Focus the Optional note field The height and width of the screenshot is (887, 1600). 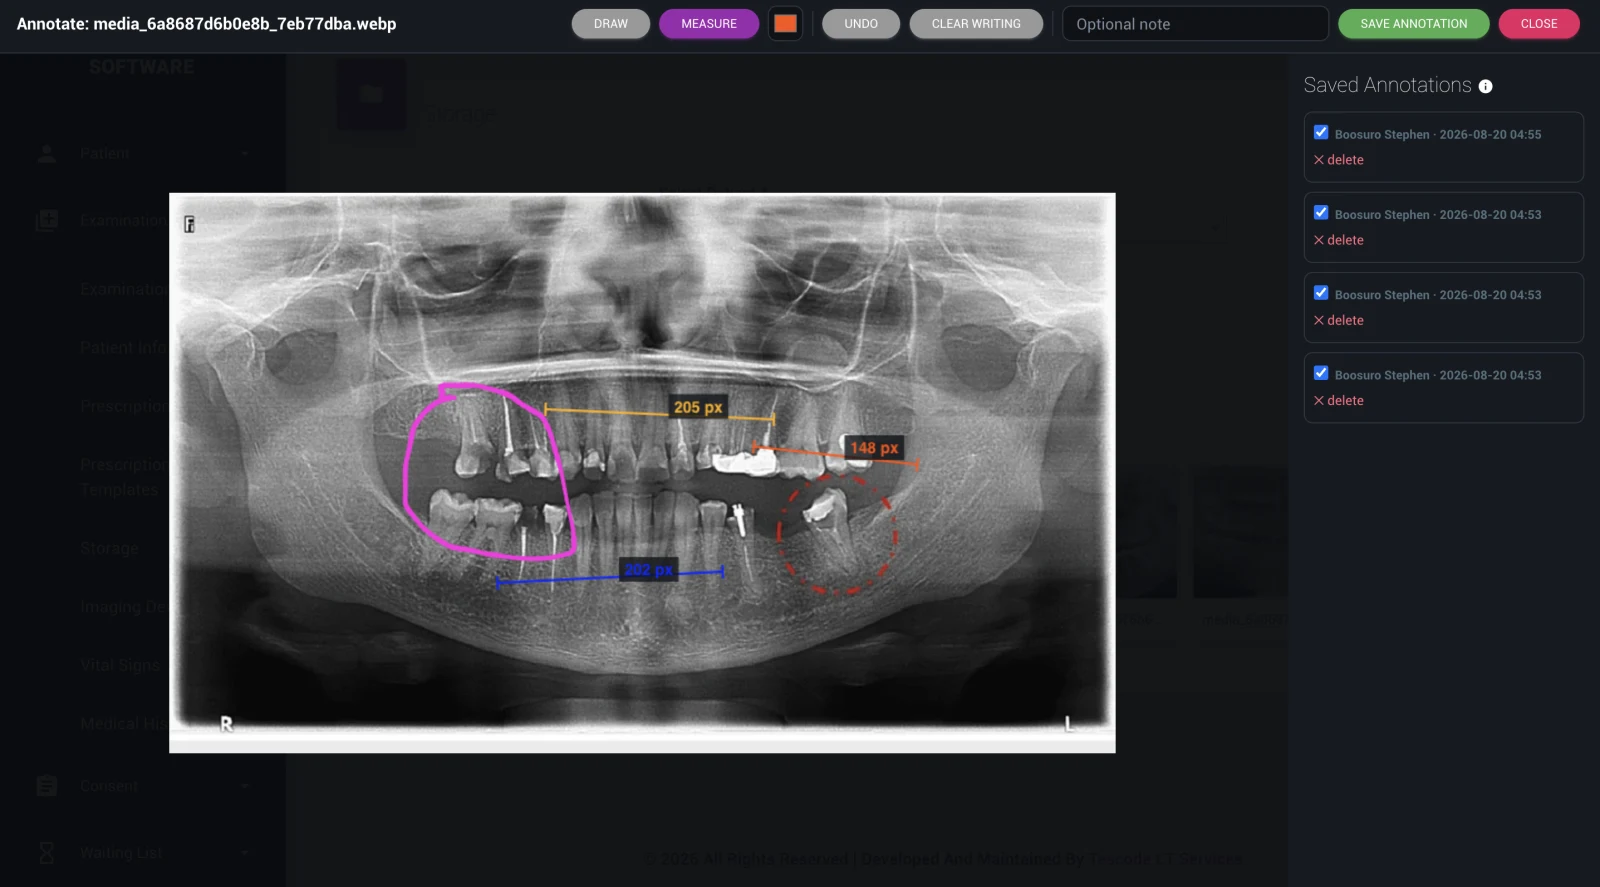click(x=1195, y=24)
